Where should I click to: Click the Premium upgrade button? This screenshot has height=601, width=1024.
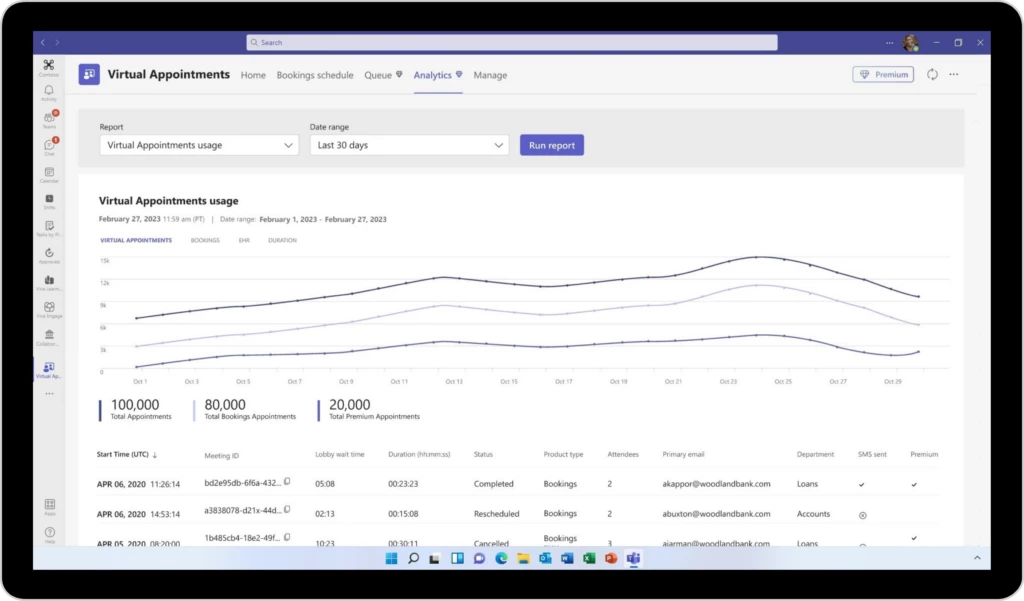[882, 74]
